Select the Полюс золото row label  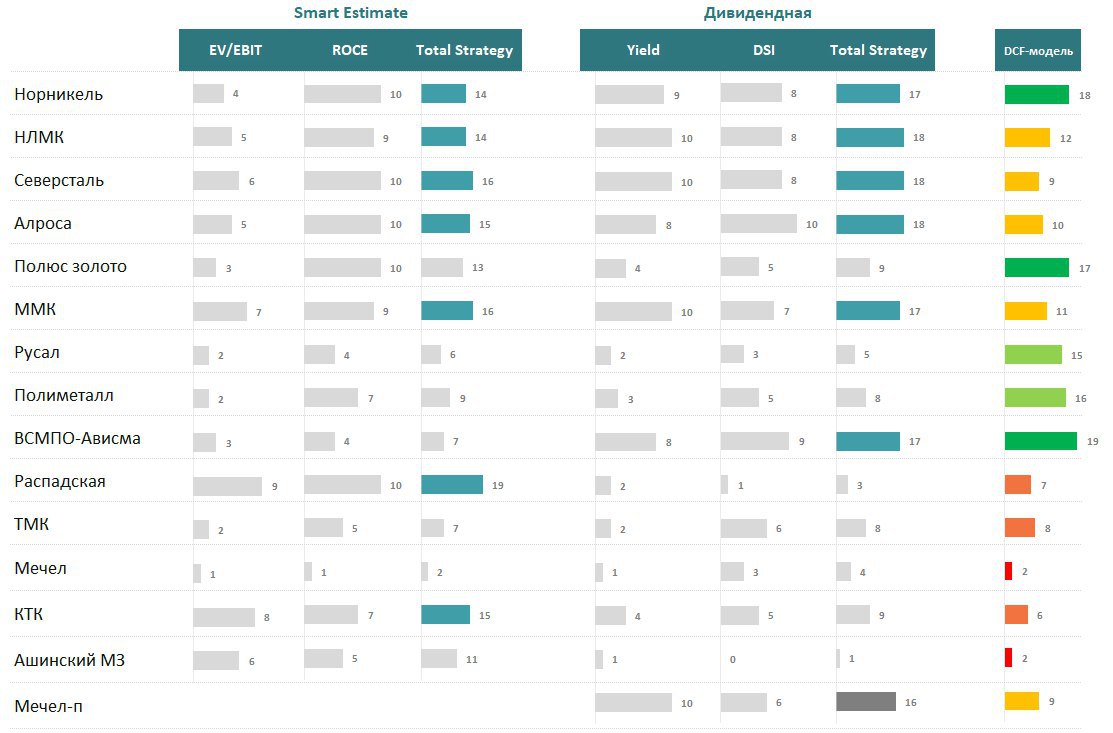click(x=70, y=266)
